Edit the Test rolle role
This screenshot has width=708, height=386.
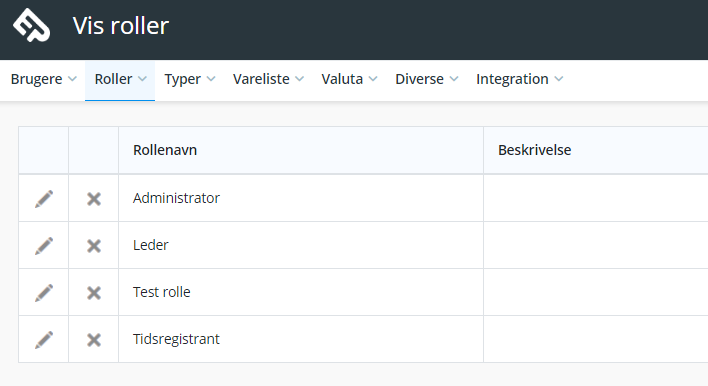[x=44, y=293]
